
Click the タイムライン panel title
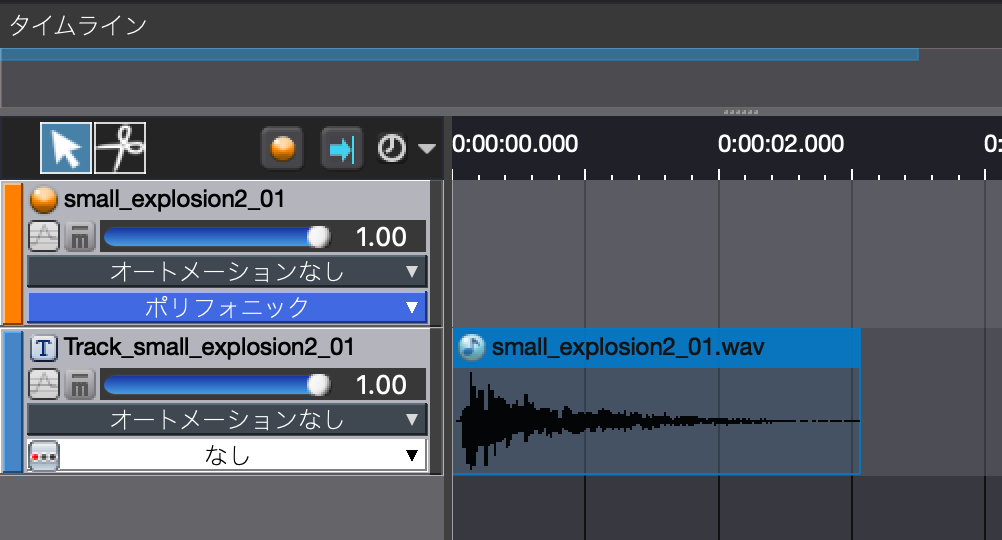coord(79,26)
